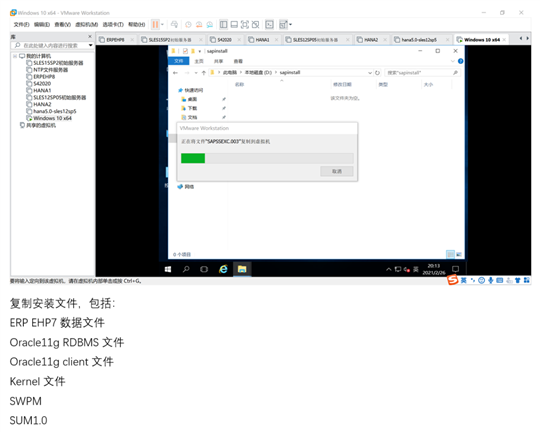Click the revert to snapshot icon

click(x=199, y=24)
